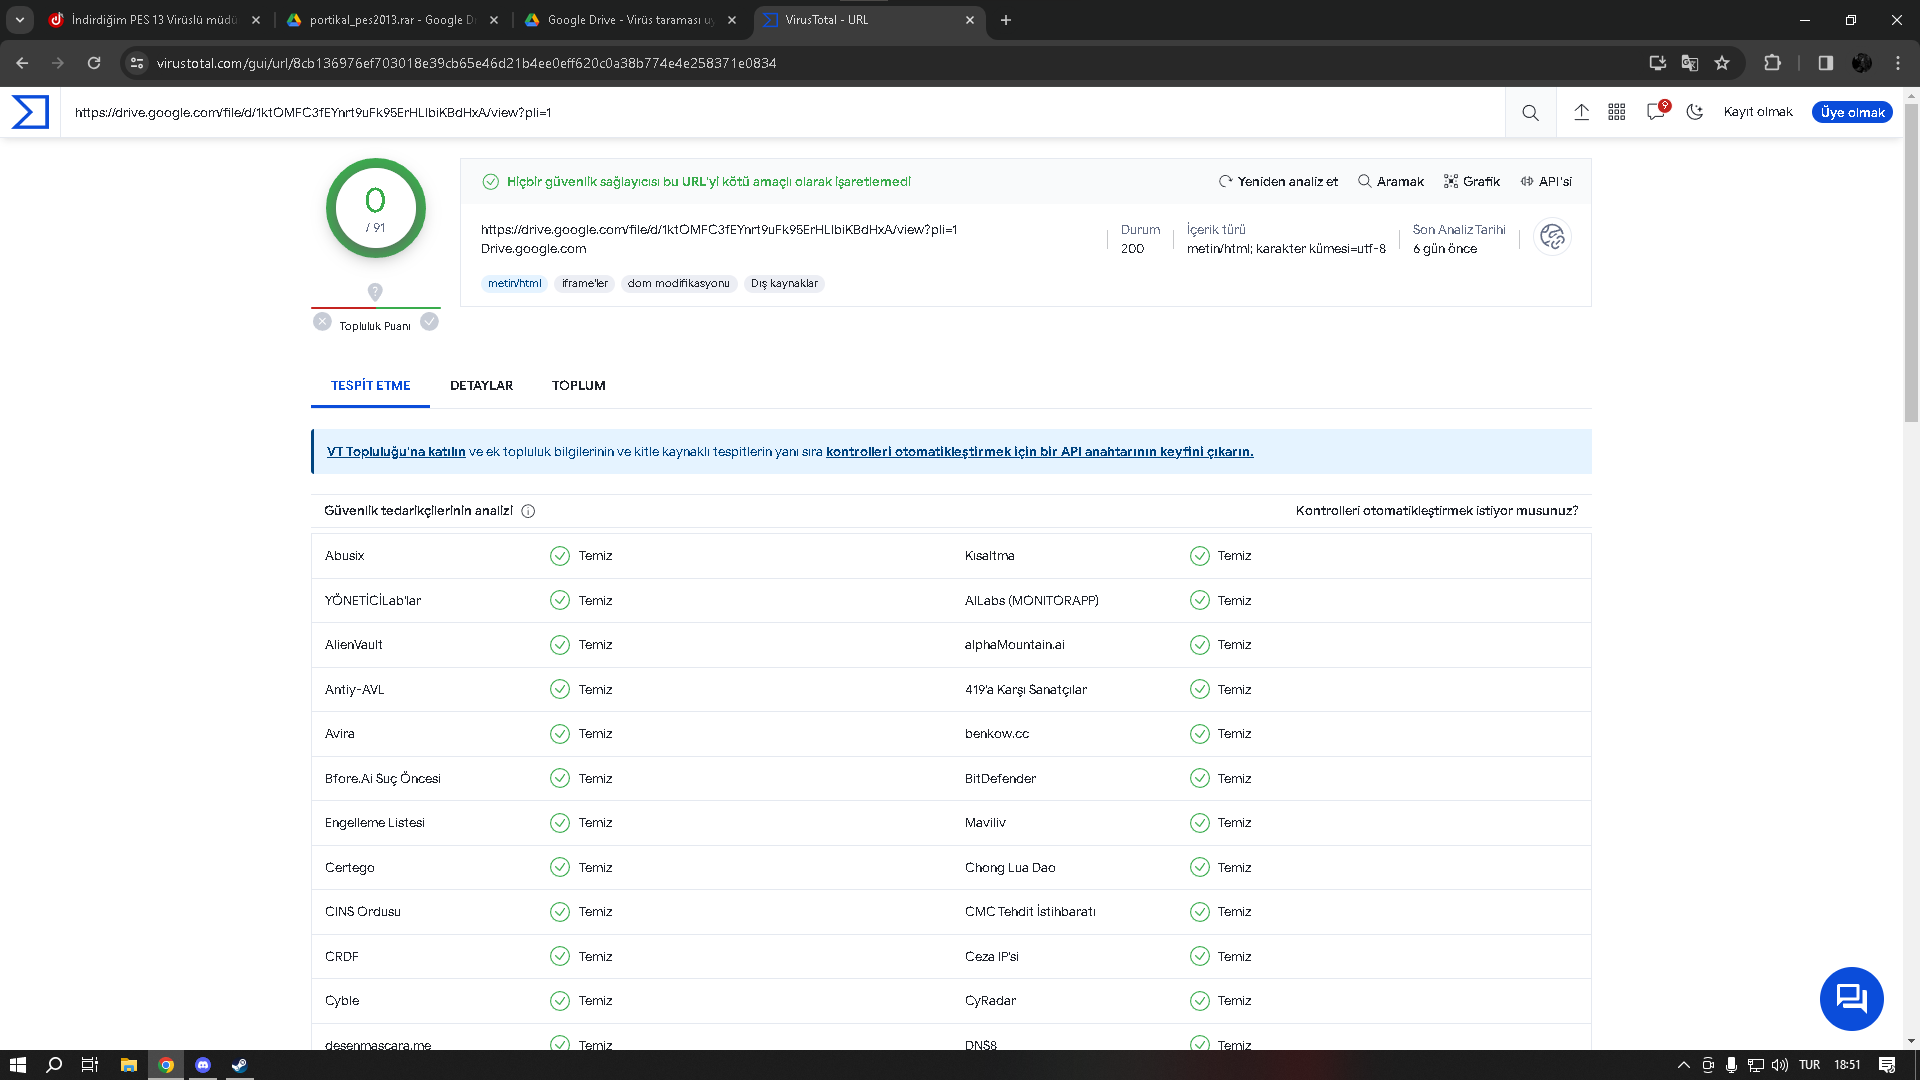Click the search magnifier icon

[x=1530, y=113]
